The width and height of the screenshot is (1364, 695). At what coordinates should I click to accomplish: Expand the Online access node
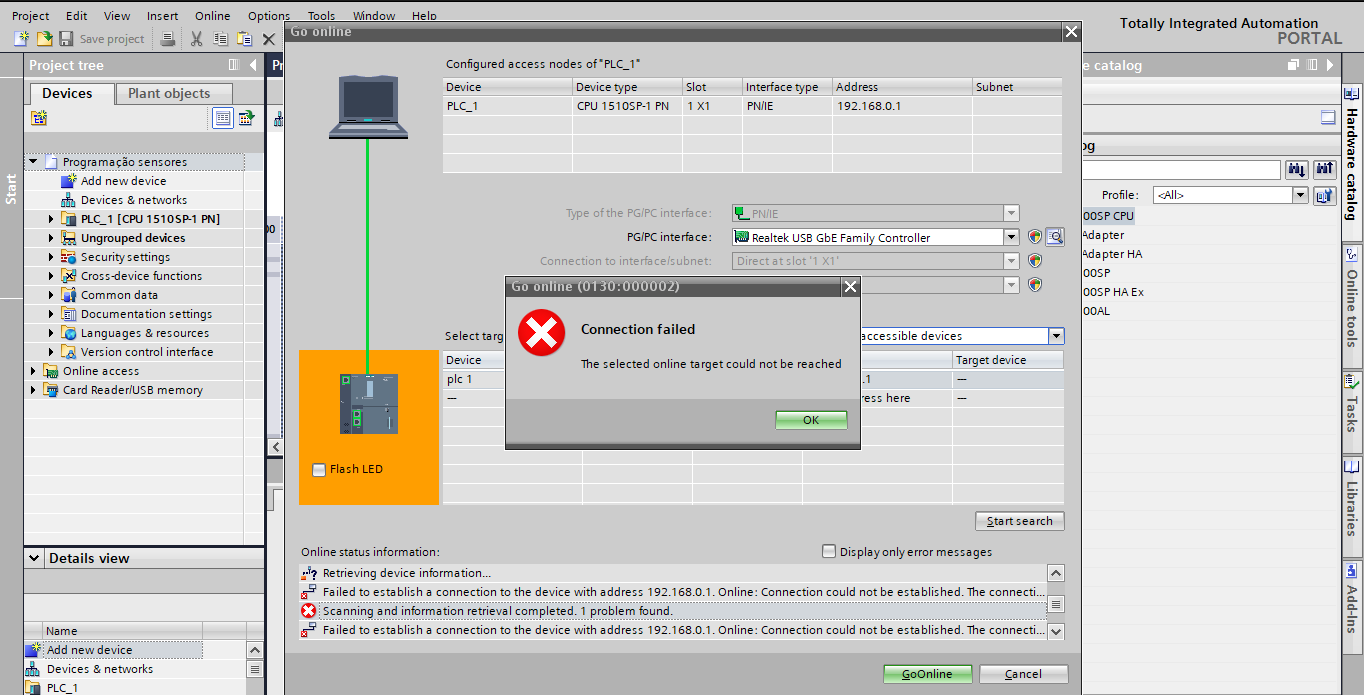[33, 371]
